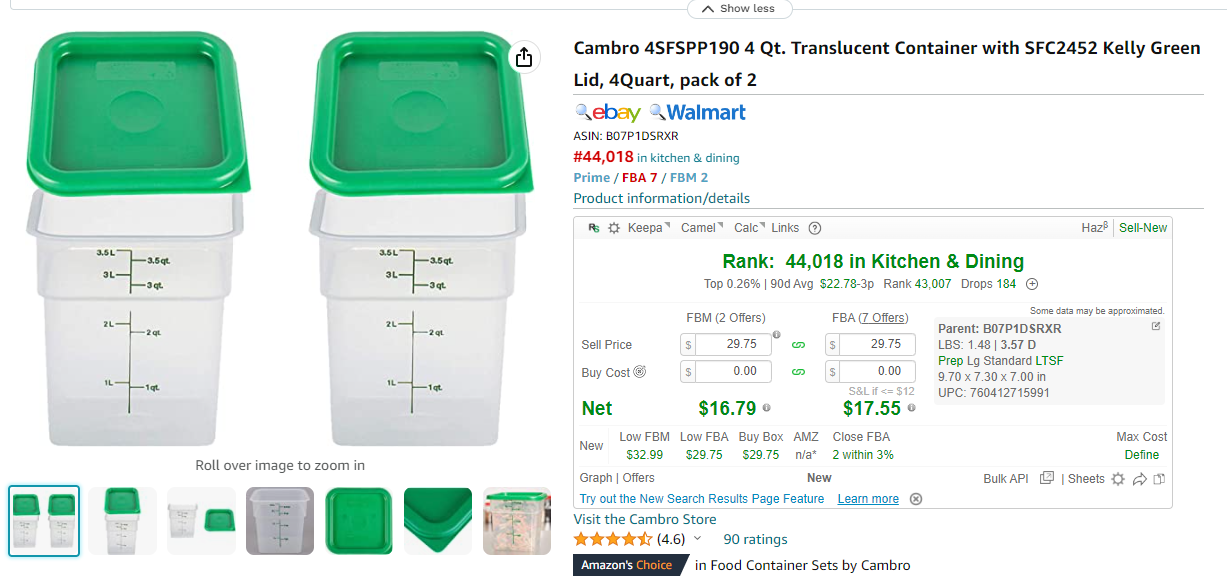Open the Camel dropdown
1227x586 pixels.
[x=702, y=228]
